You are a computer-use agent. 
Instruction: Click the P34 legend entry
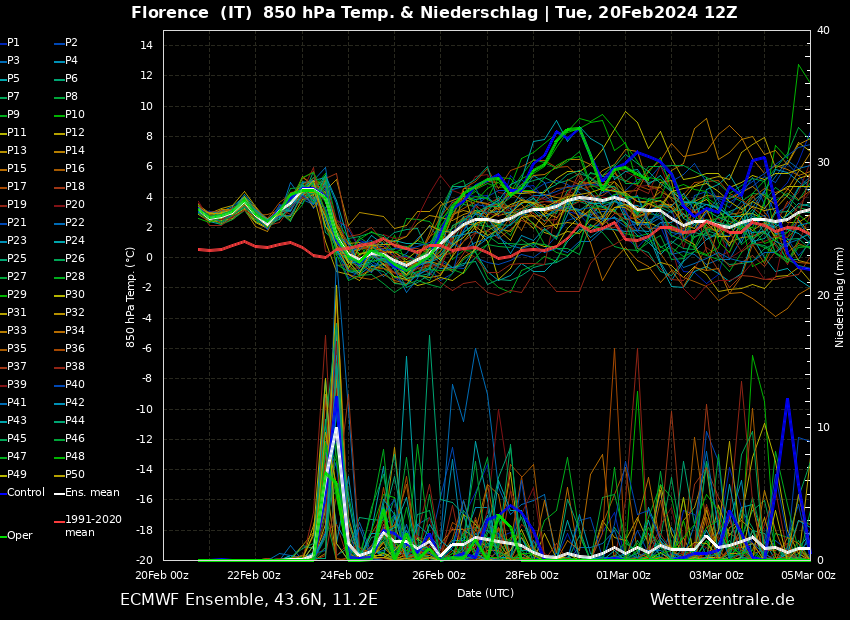(69, 330)
